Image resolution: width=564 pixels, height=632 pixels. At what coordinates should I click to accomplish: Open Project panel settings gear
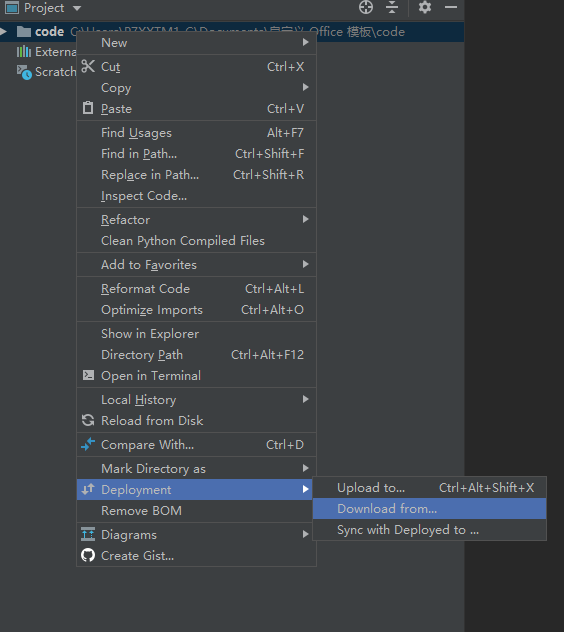(x=425, y=7)
